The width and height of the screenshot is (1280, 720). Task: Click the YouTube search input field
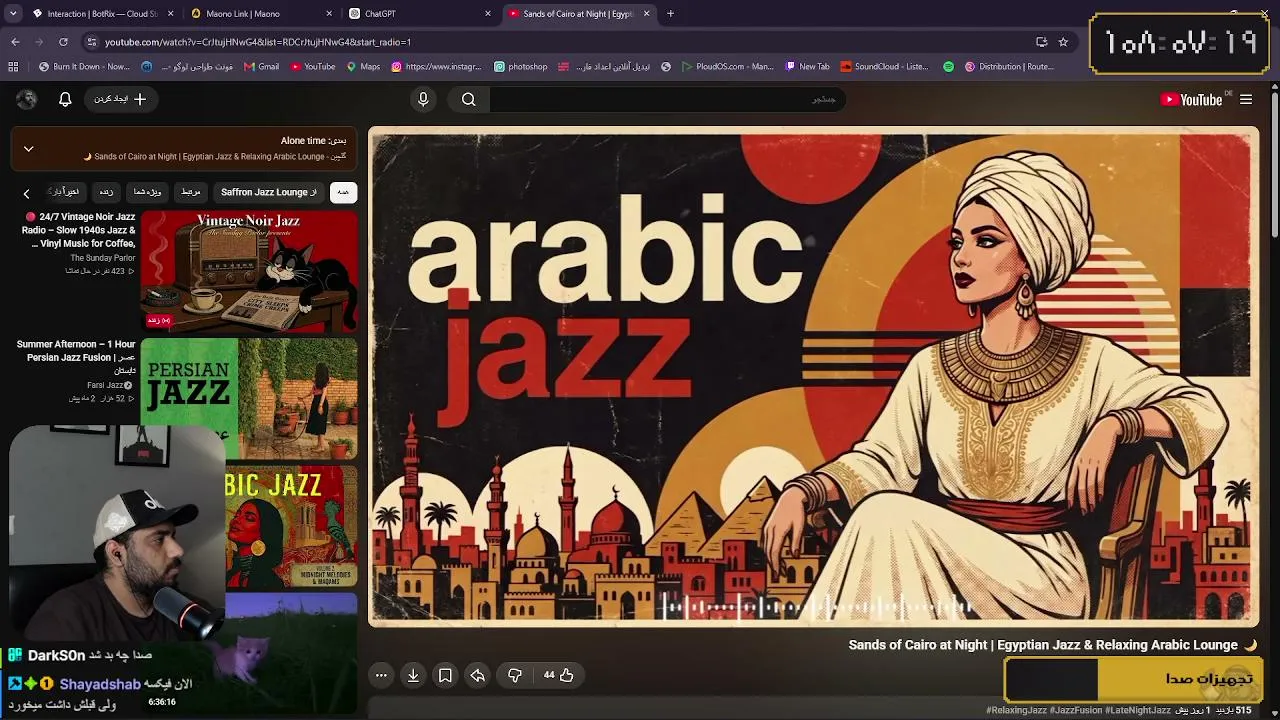point(667,99)
